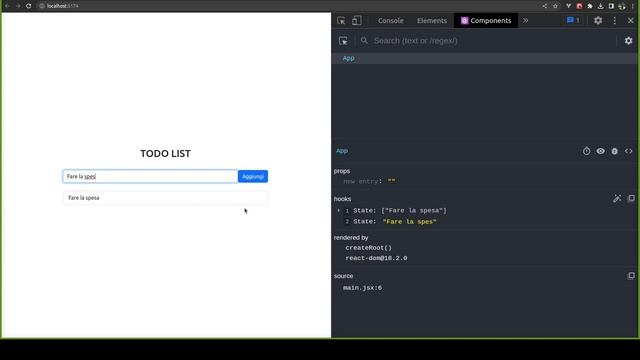Click the share page icon
Viewport: 640px width, 360px height.
tap(544, 6)
